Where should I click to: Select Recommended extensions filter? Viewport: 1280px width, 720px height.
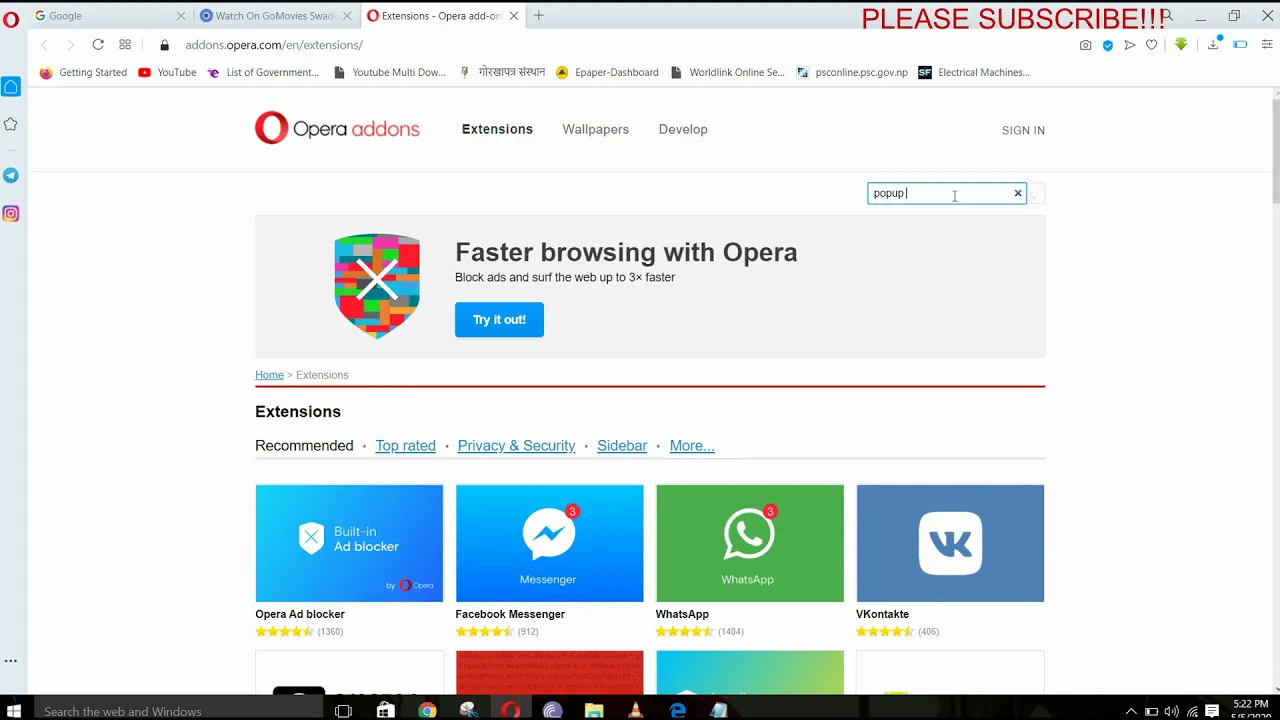(304, 446)
